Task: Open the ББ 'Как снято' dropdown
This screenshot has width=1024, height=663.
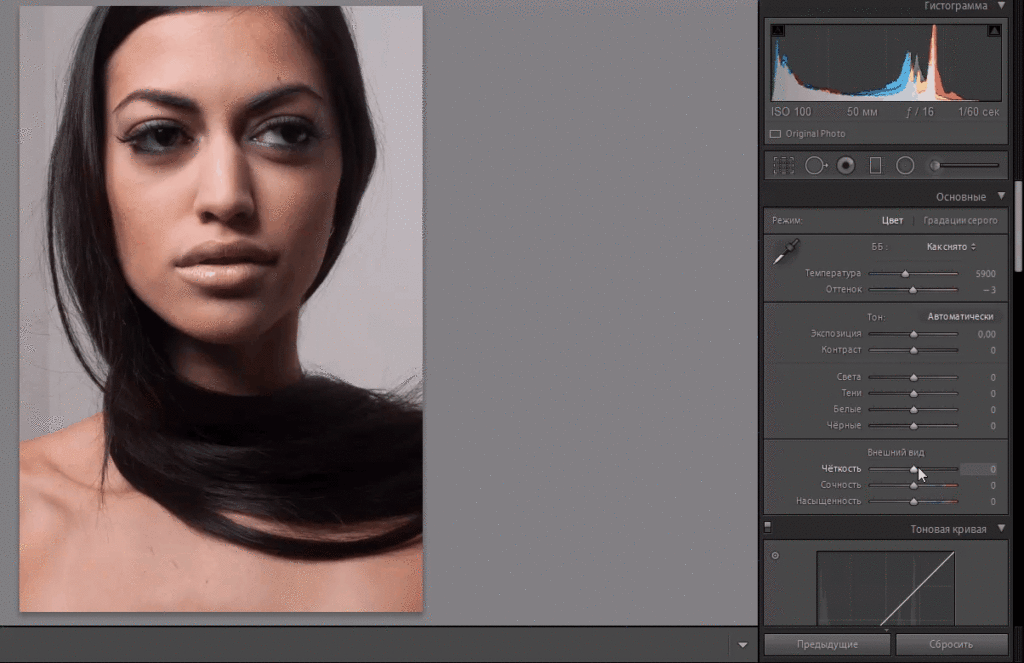Action: point(951,246)
